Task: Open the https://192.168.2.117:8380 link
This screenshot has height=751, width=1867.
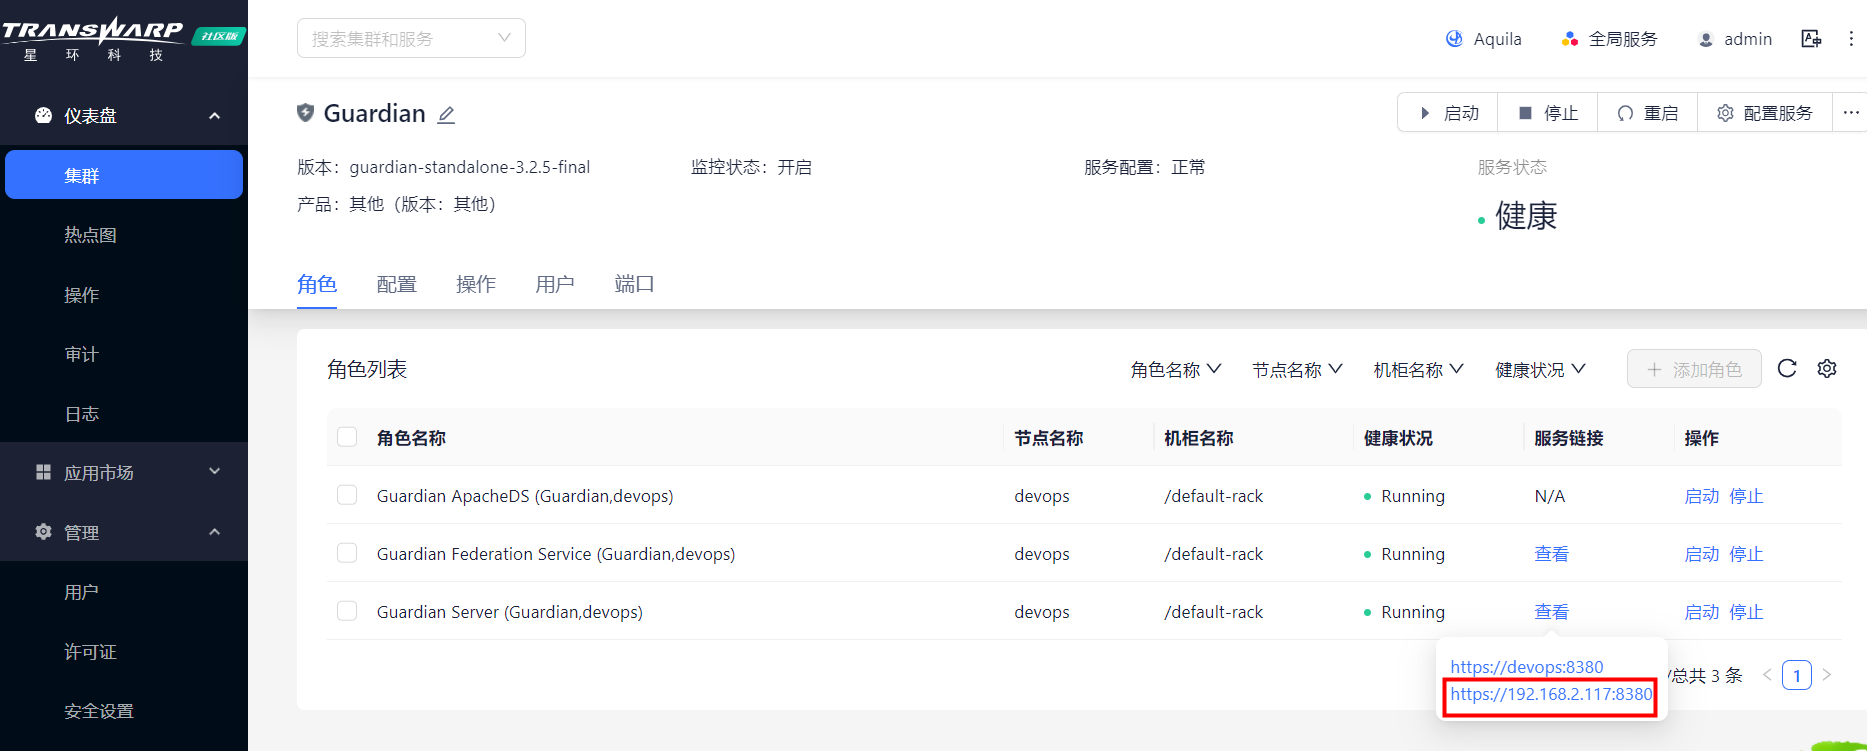Action: click(1551, 694)
